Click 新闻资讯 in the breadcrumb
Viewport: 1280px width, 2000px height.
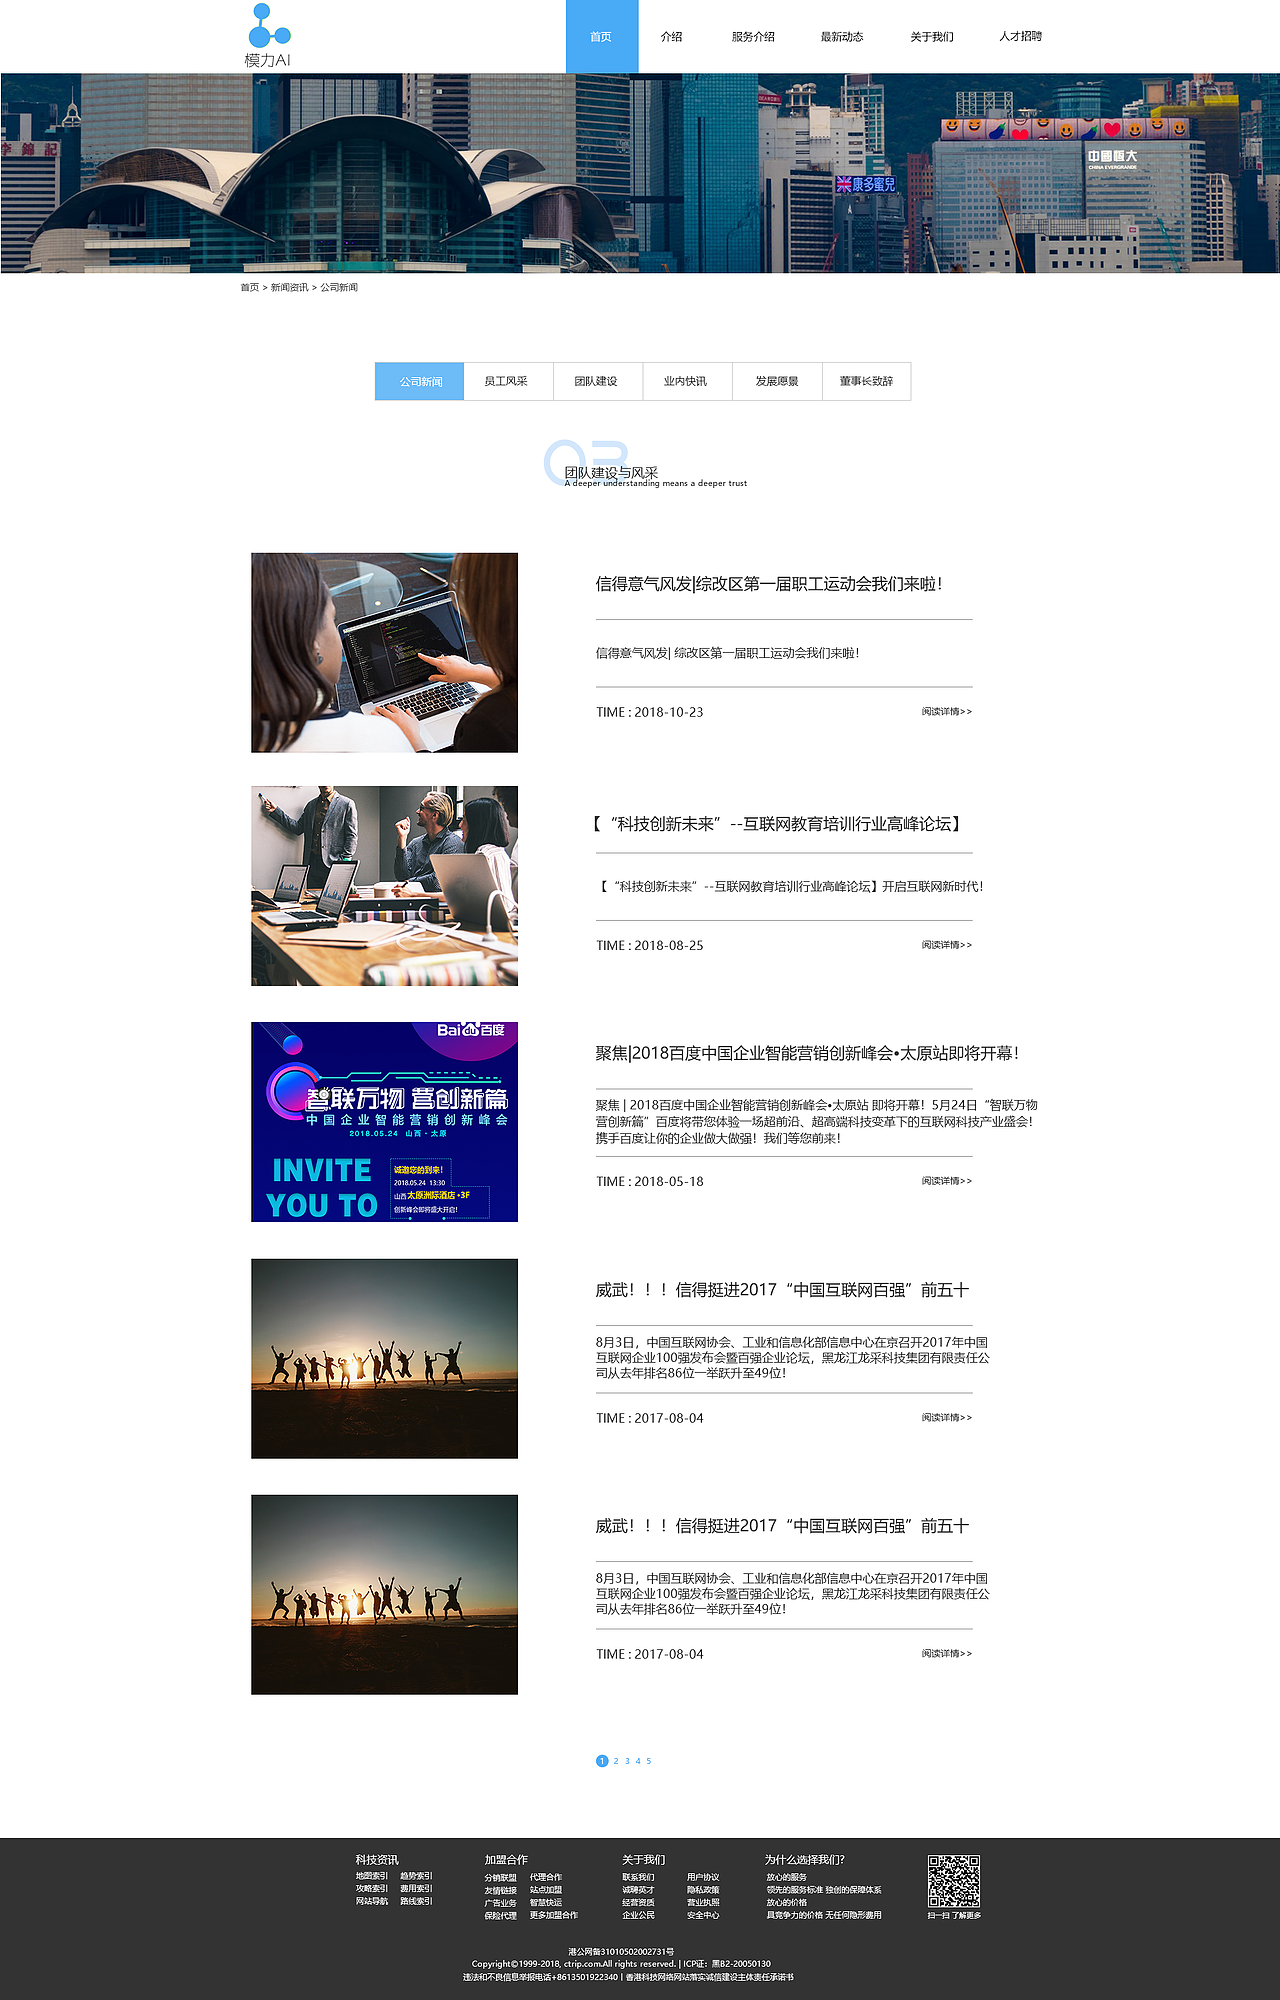[289, 288]
